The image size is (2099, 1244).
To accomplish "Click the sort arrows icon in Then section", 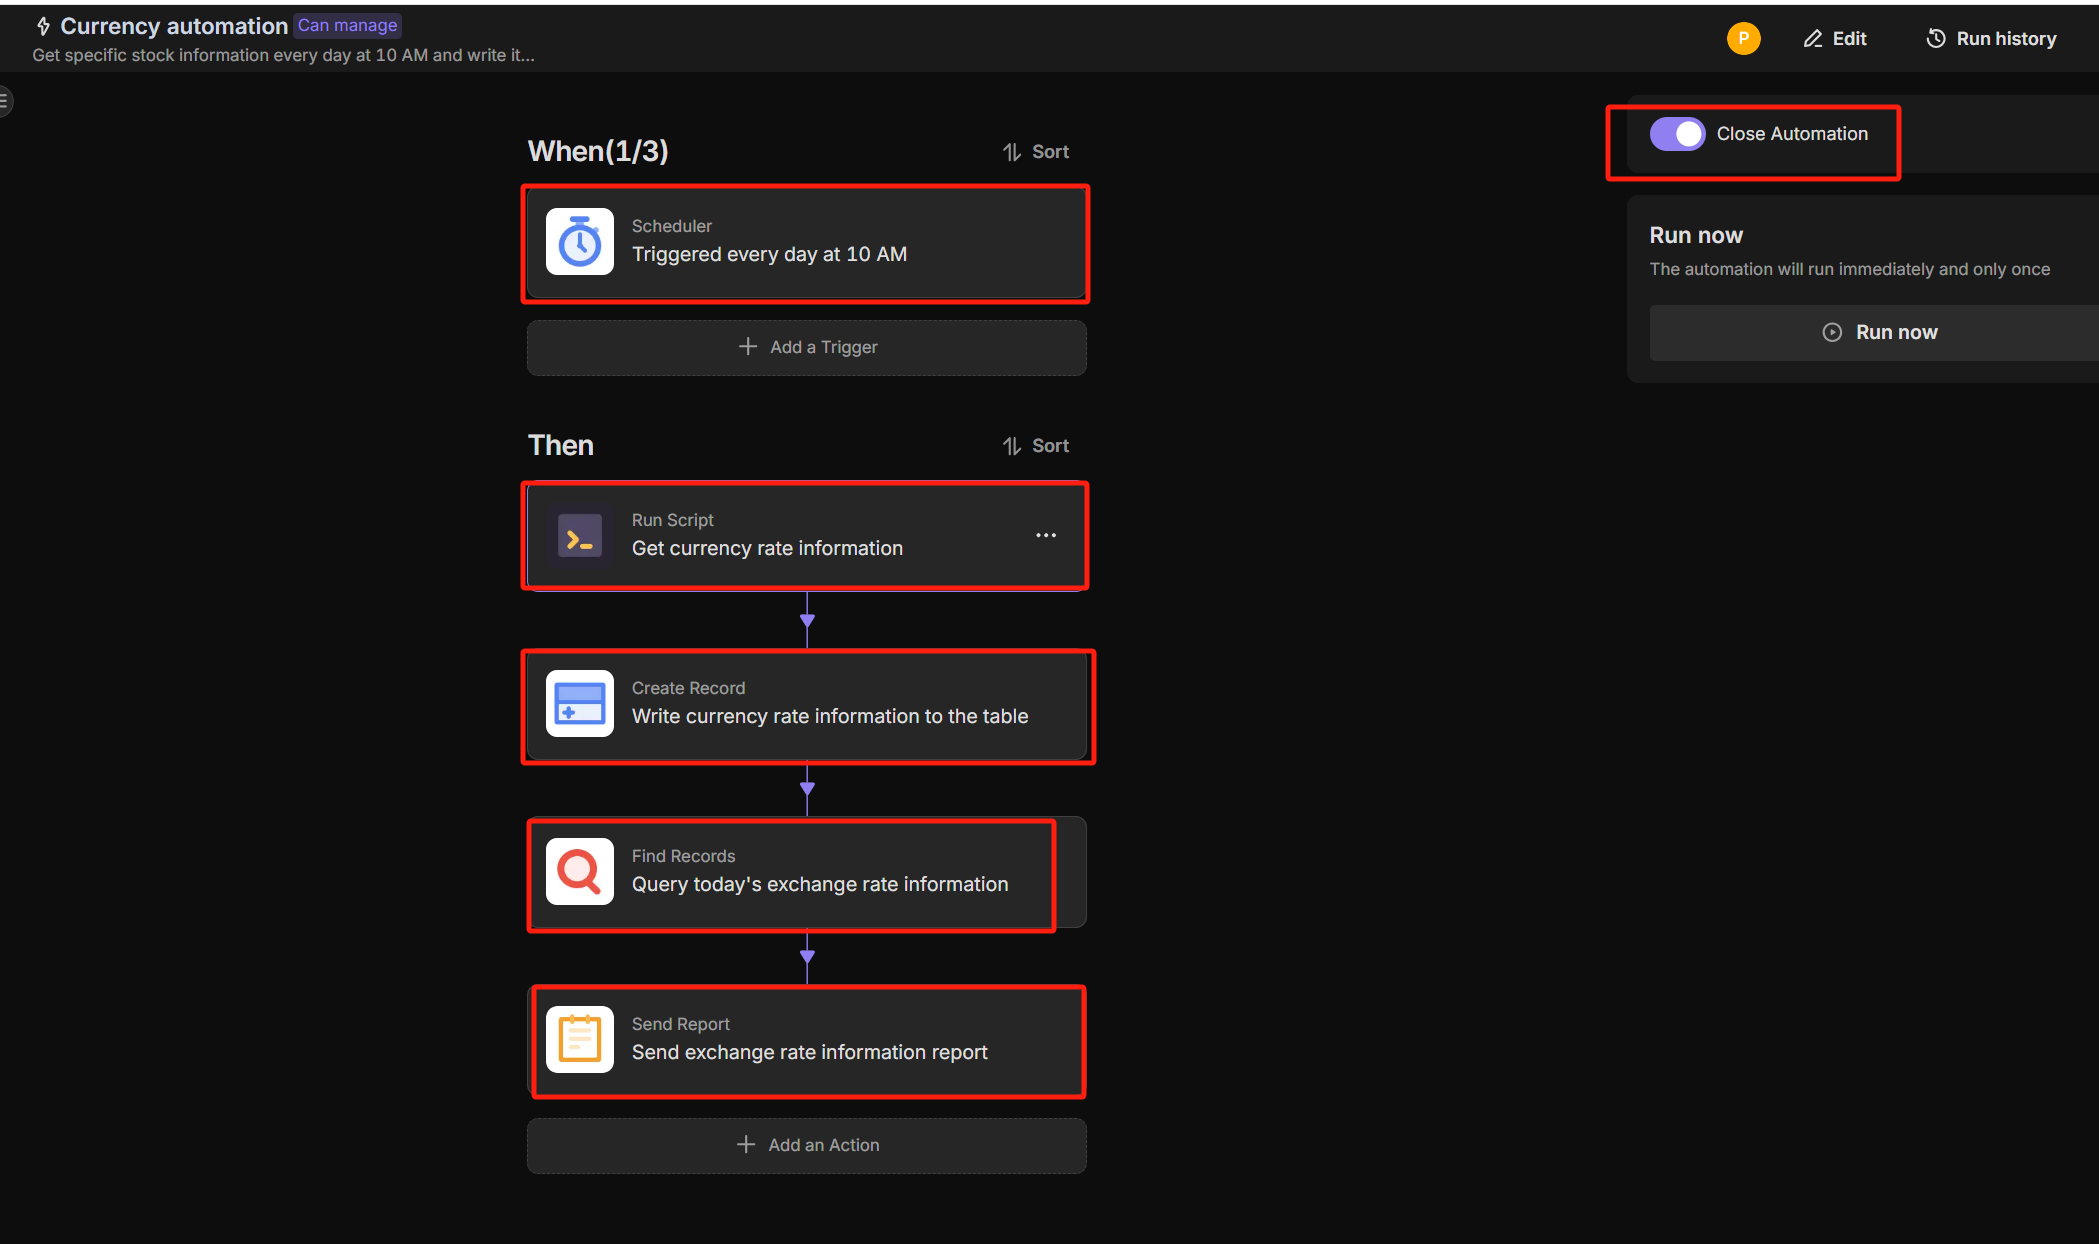I will pos(1012,446).
